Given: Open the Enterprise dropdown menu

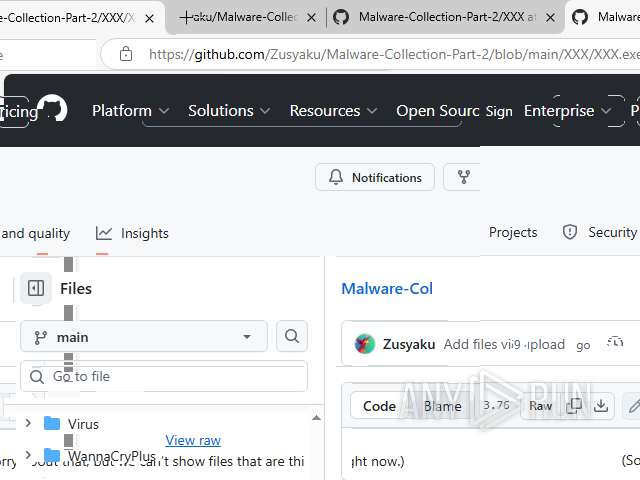Looking at the screenshot, I should [567, 111].
